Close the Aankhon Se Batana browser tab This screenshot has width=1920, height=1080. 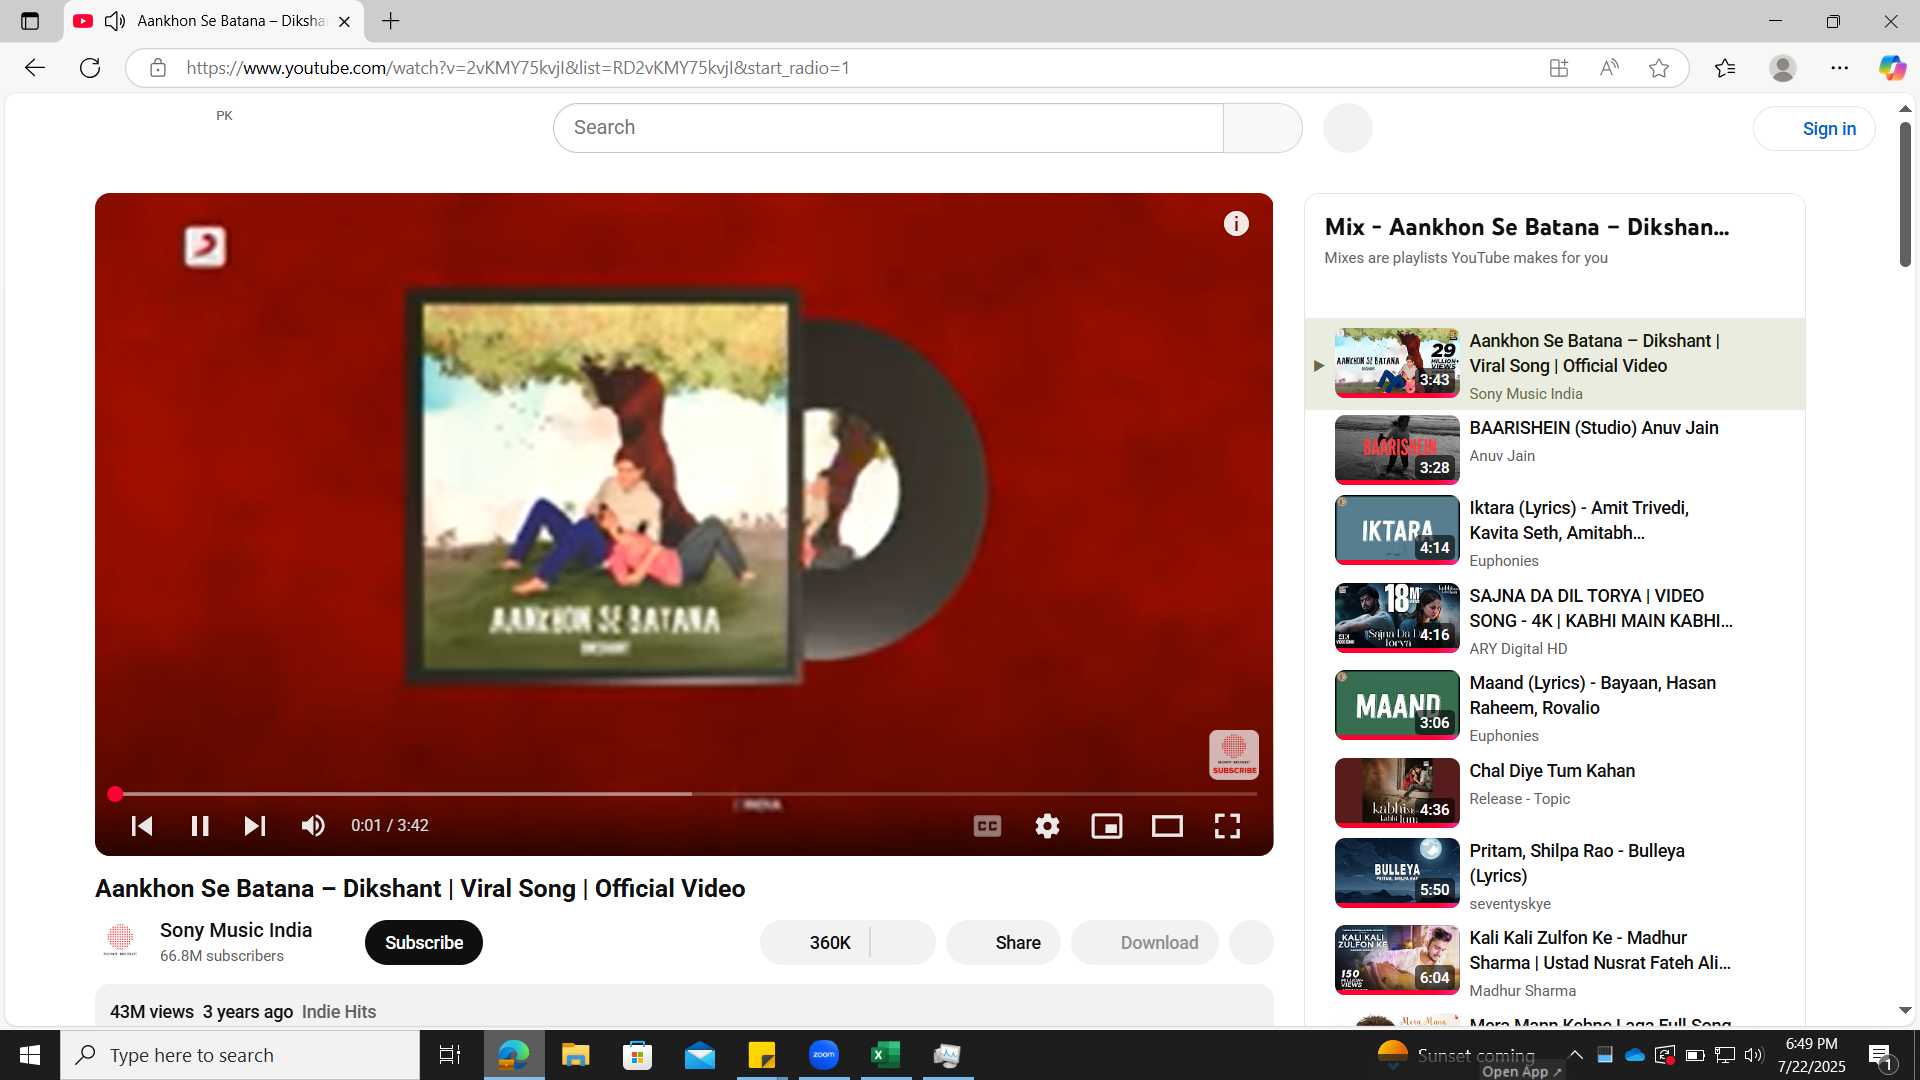[344, 21]
